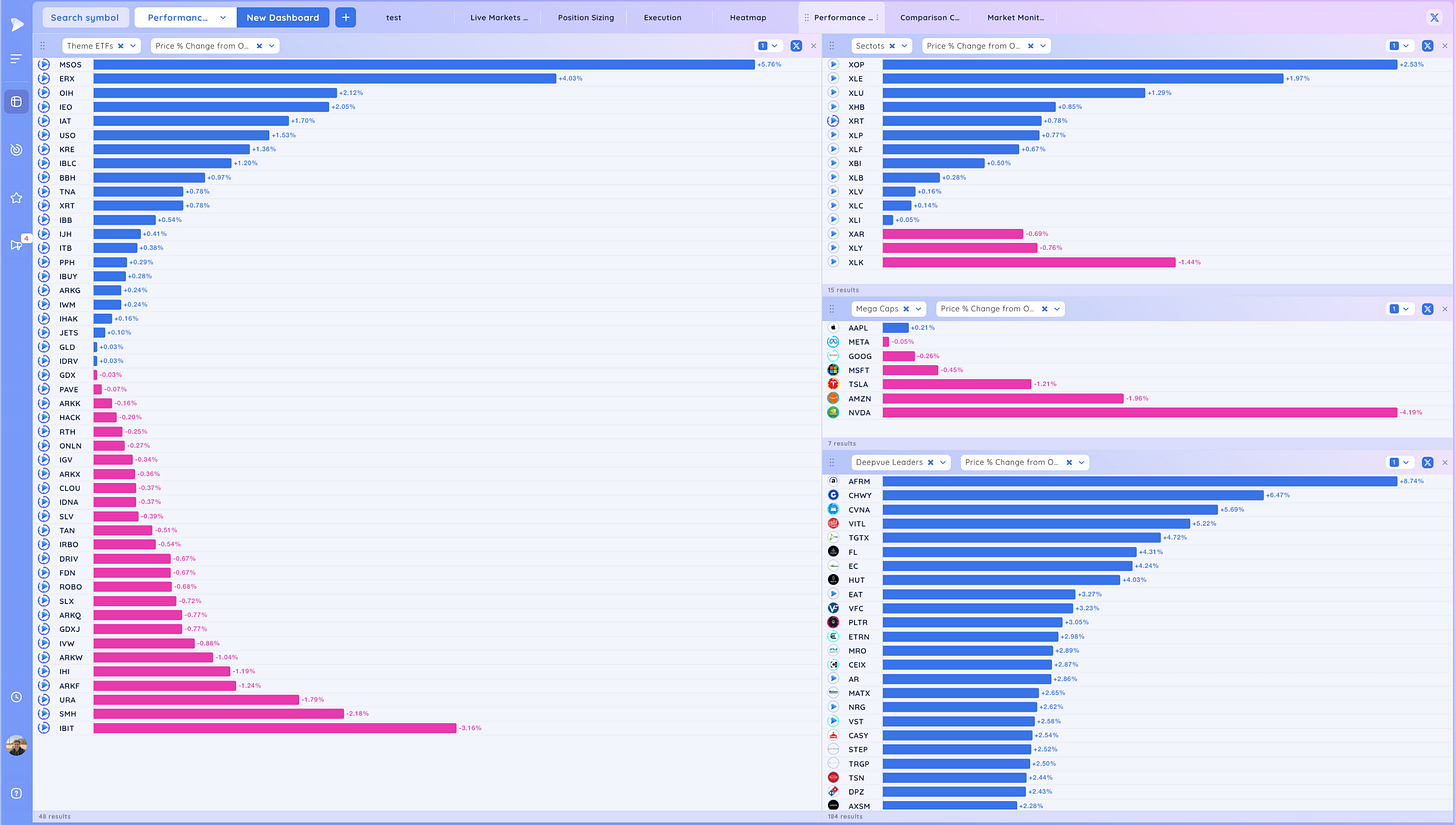Click the Deepvue logo in the sidebar
This screenshot has height=825, width=1456.
coord(16,24)
